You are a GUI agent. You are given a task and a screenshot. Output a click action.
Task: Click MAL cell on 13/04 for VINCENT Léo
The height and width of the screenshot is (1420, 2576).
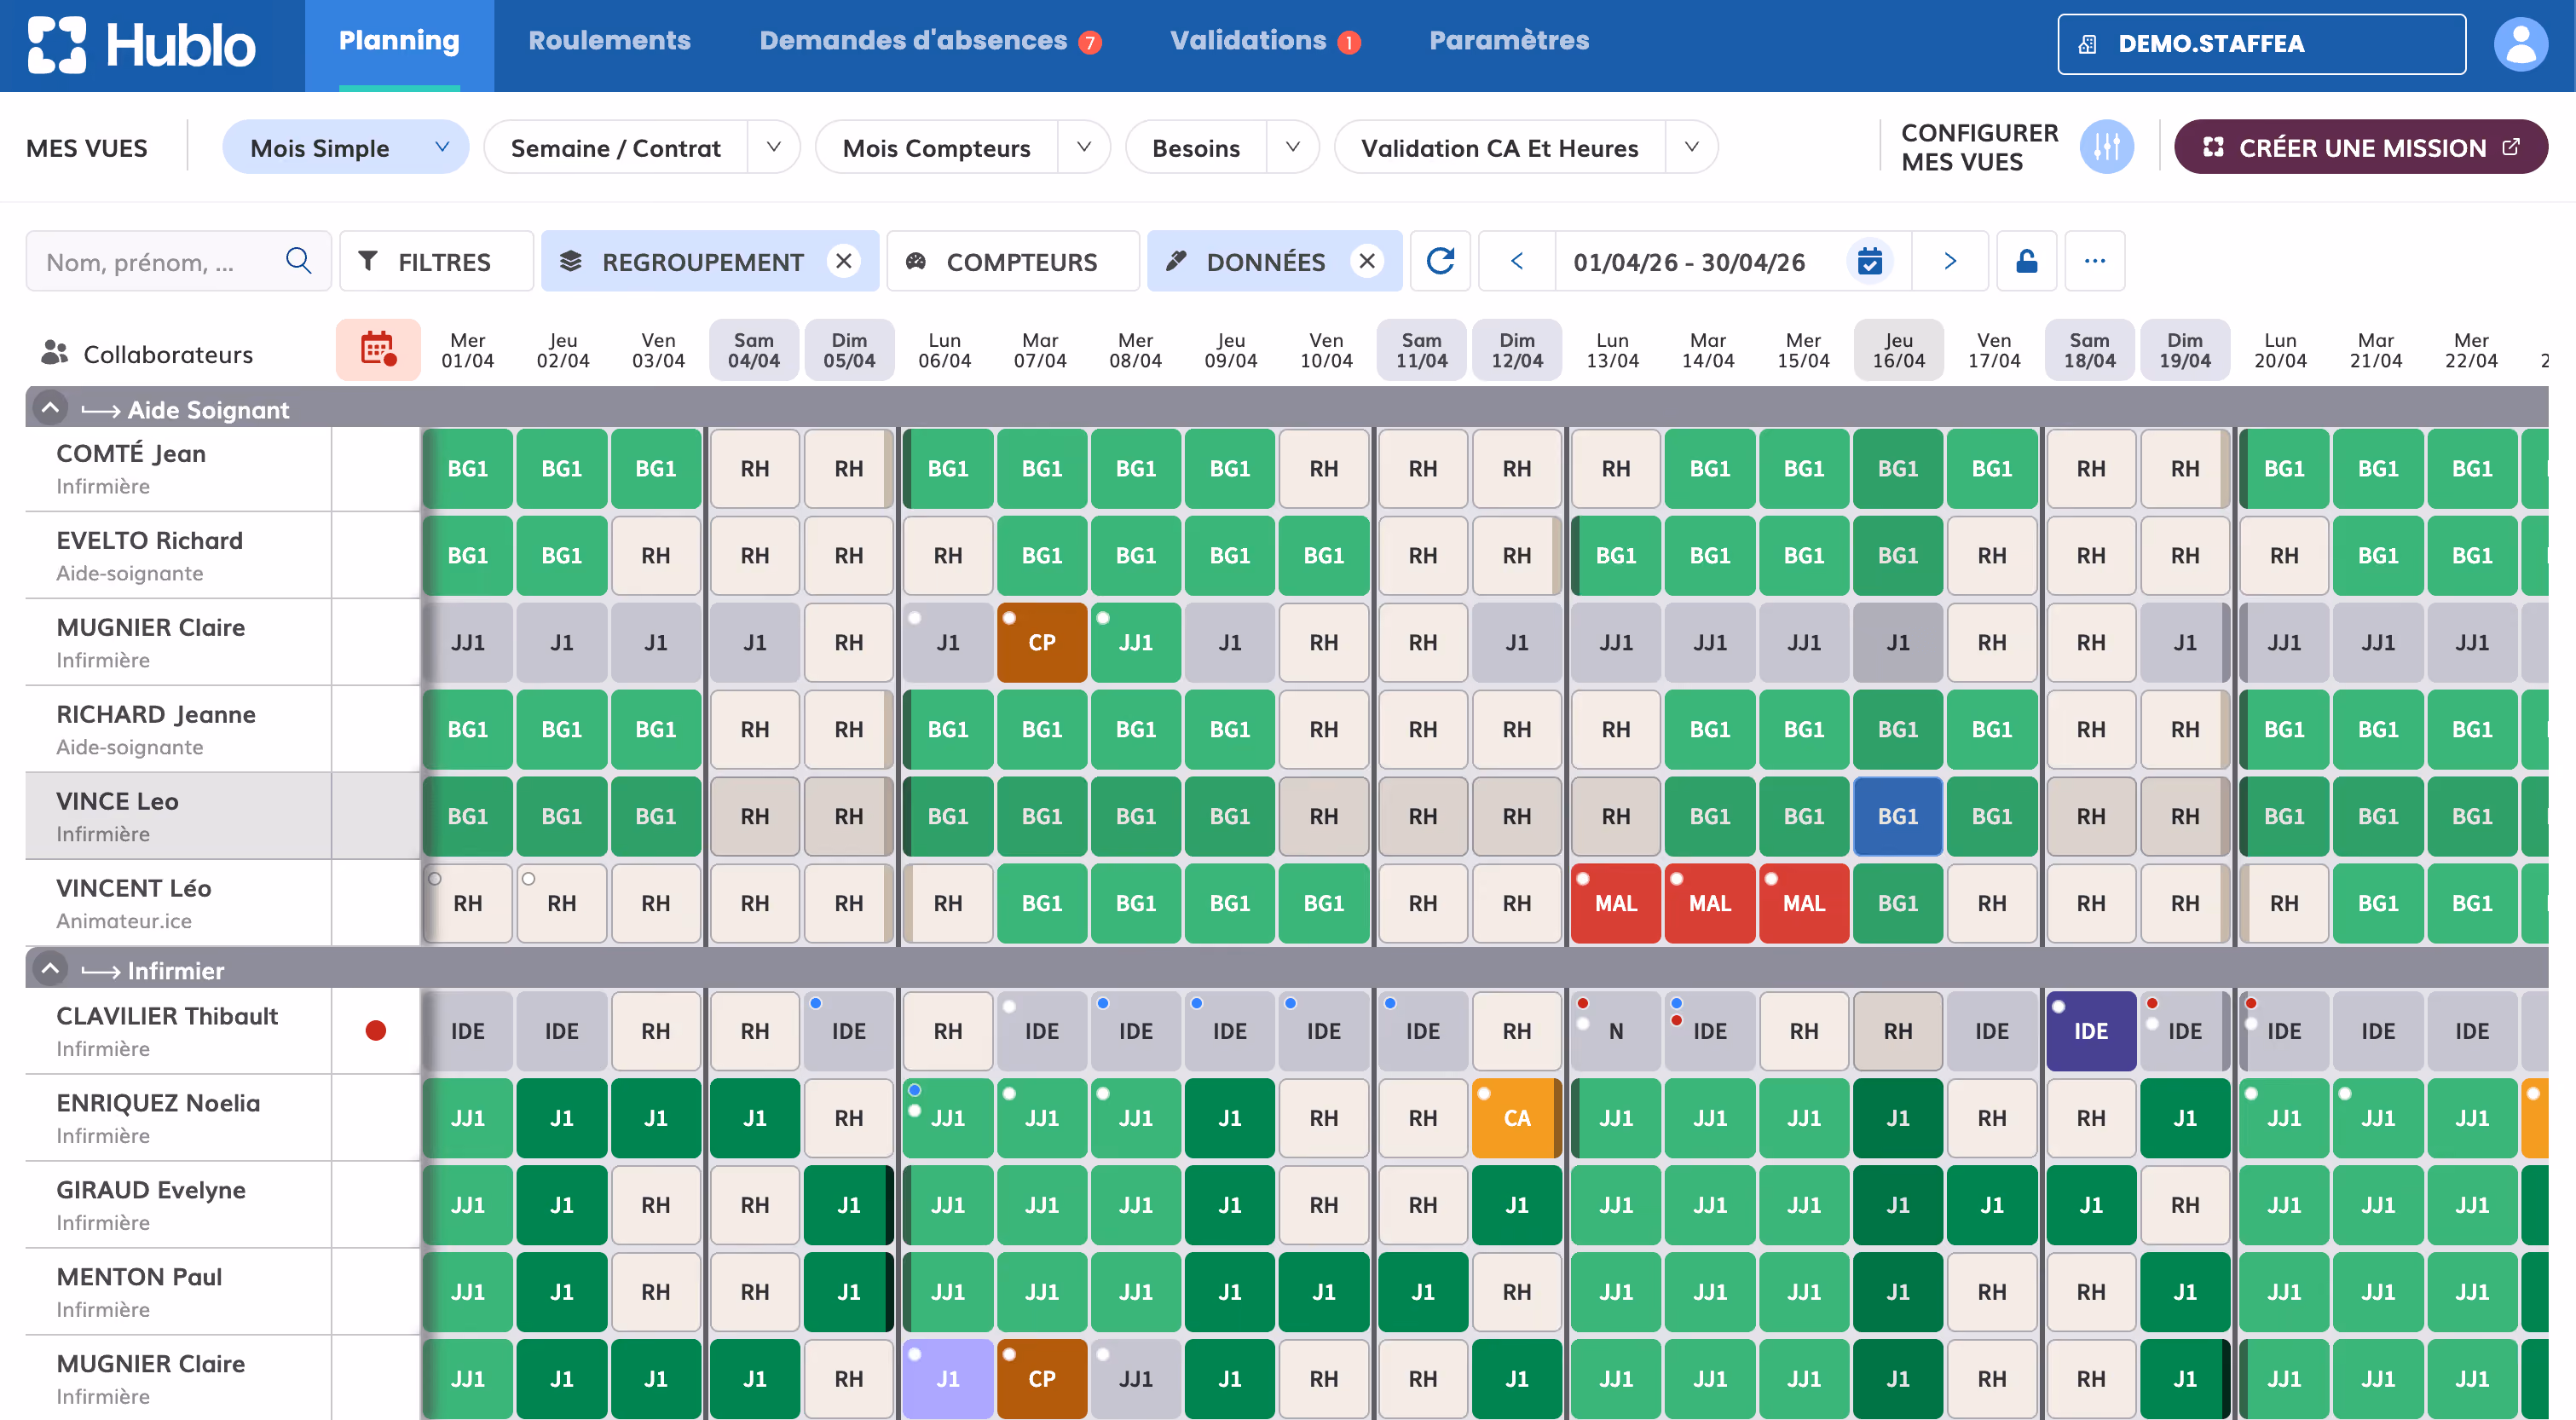[x=1615, y=903]
